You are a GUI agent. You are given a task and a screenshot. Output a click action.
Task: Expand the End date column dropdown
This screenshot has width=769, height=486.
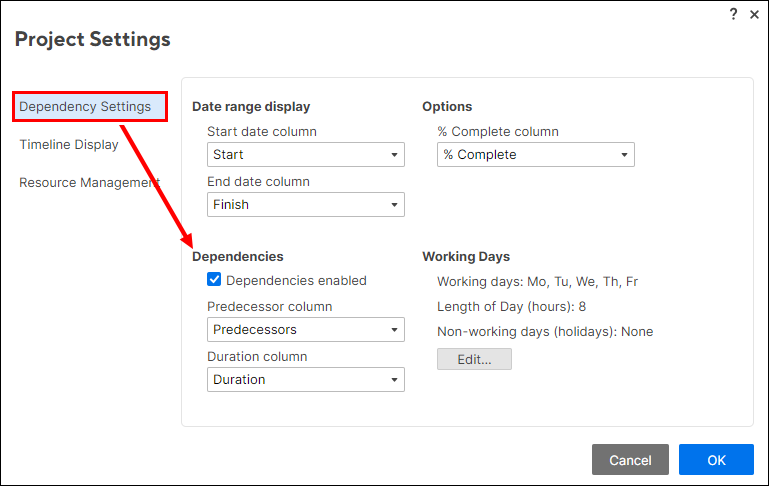pyautogui.click(x=305, y=205)
